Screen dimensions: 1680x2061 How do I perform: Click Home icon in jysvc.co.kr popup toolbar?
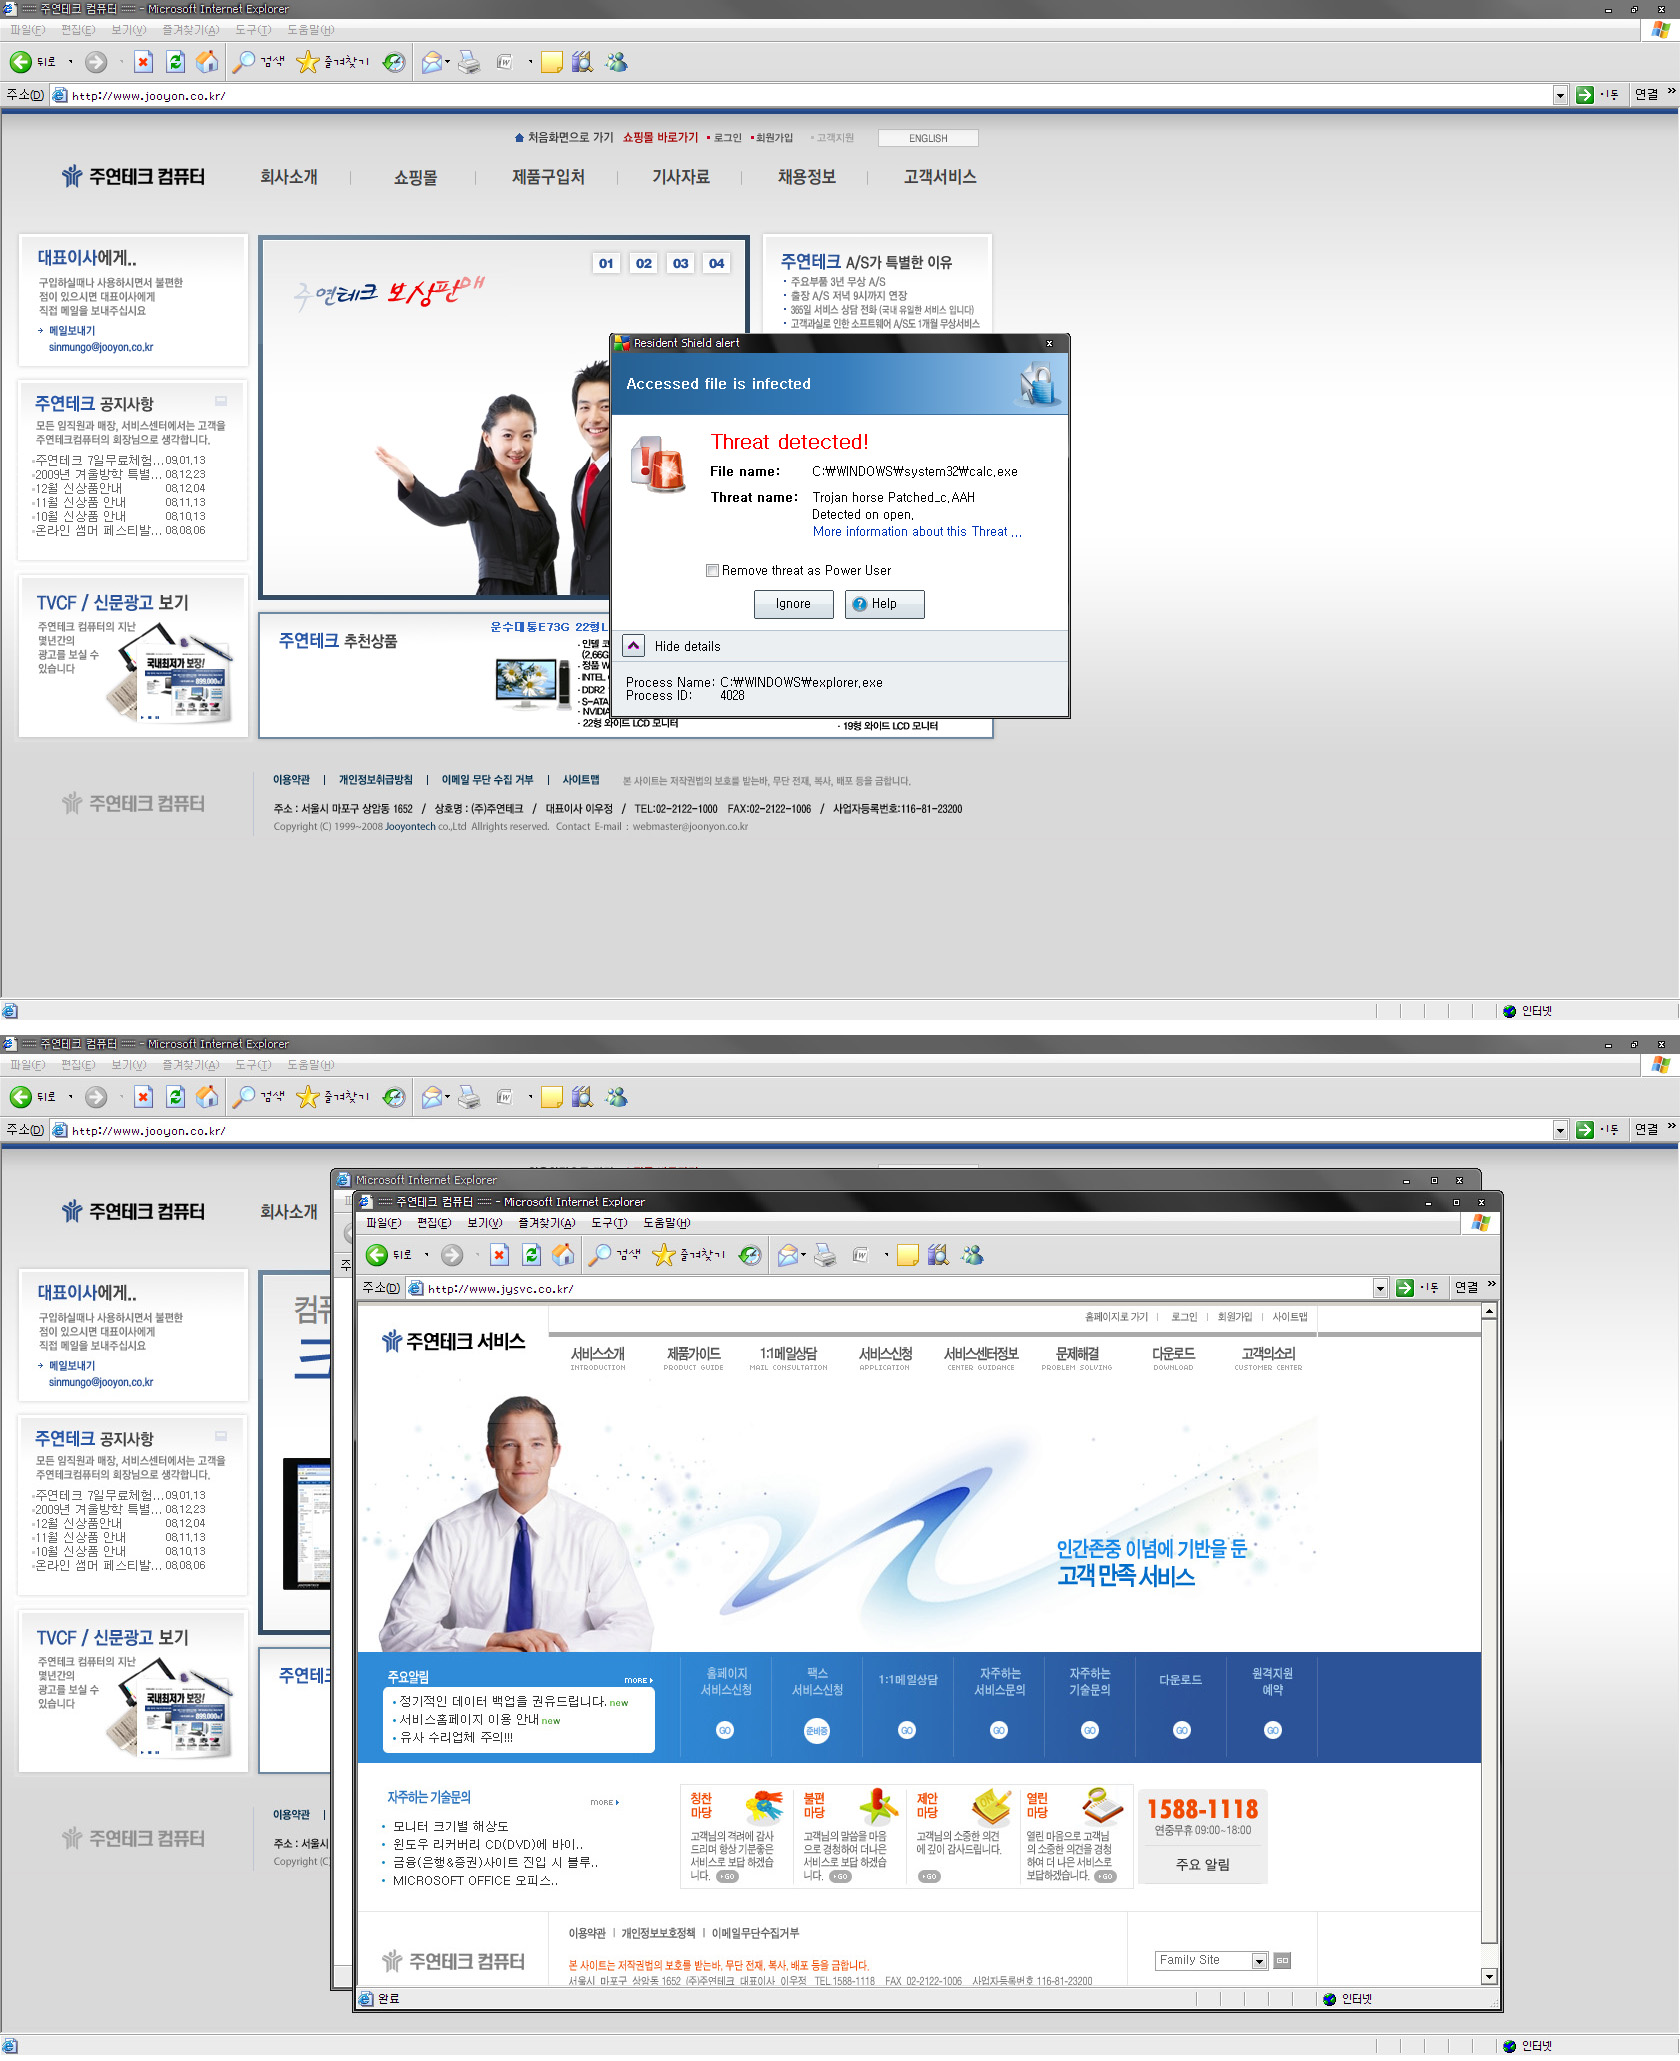pos(564,1255)
